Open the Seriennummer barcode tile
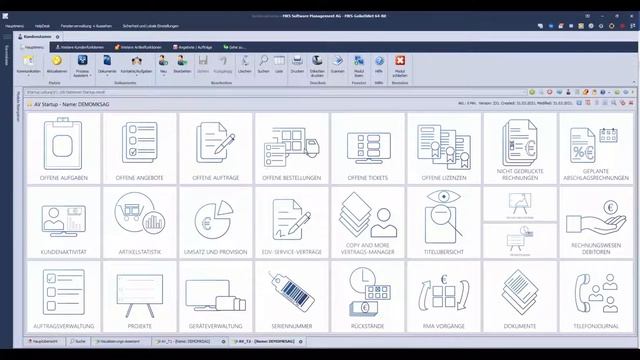The height and width of the screenshot is (360, 640). pos(291,297)
